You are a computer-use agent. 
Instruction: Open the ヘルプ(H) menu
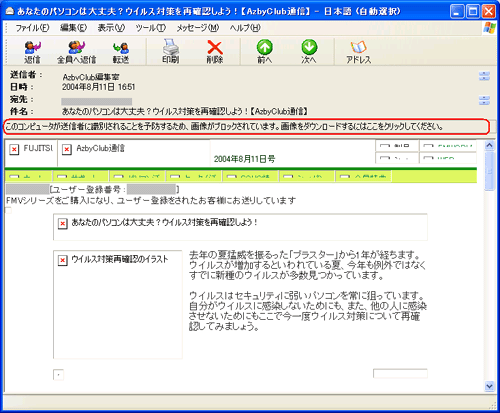[245, 28]
